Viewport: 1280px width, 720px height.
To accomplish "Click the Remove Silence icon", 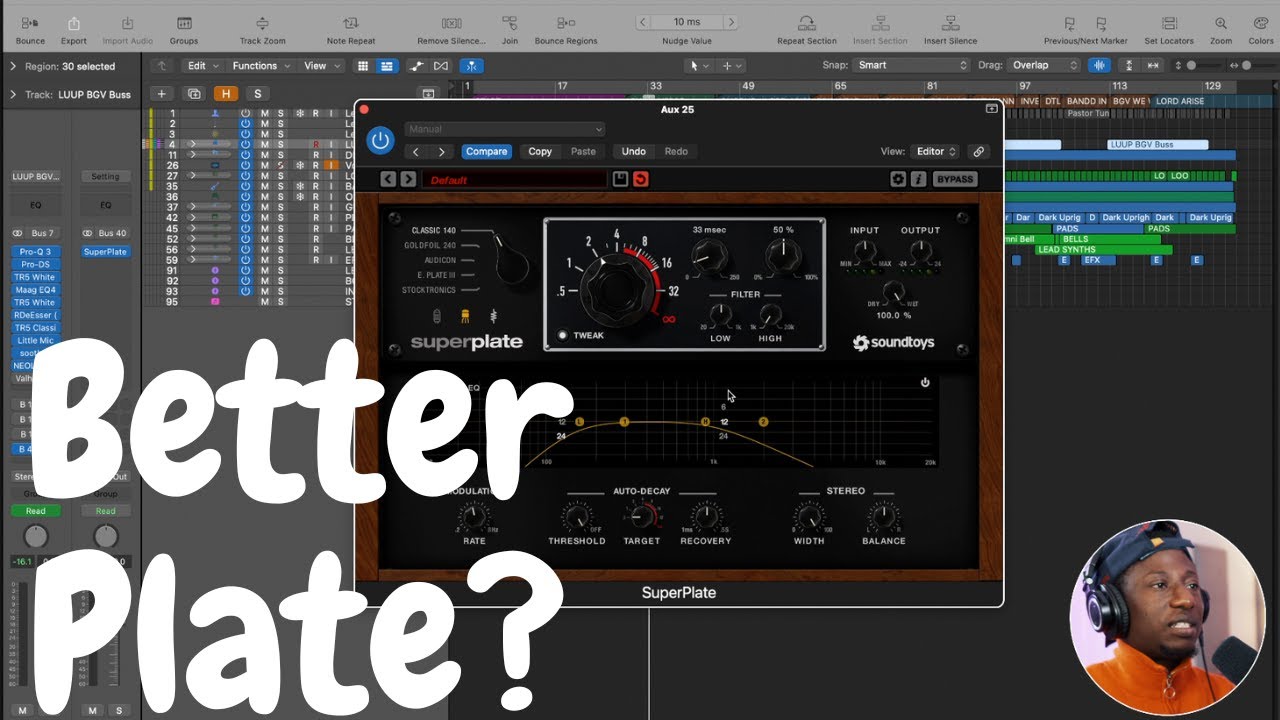I will (452, 23).
